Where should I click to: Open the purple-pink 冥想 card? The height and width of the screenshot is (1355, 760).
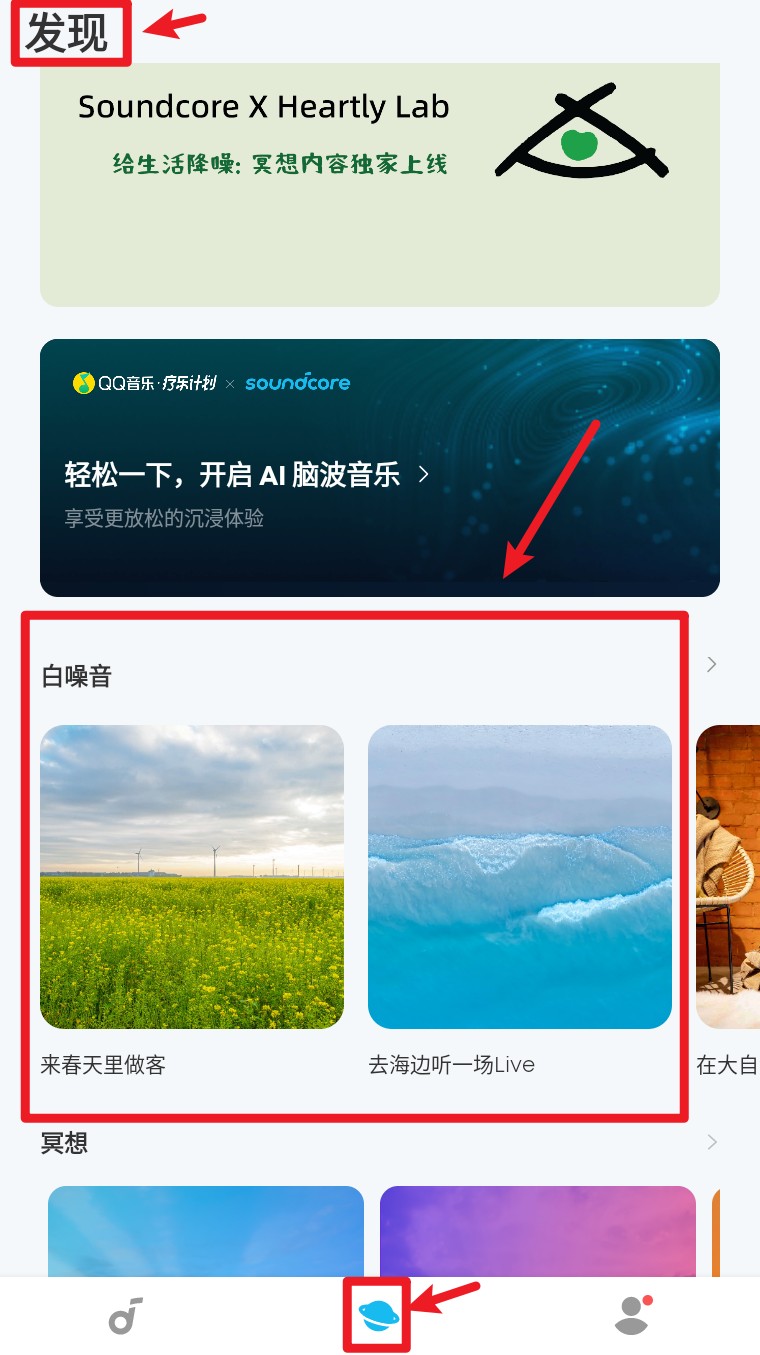[538, 1231]
